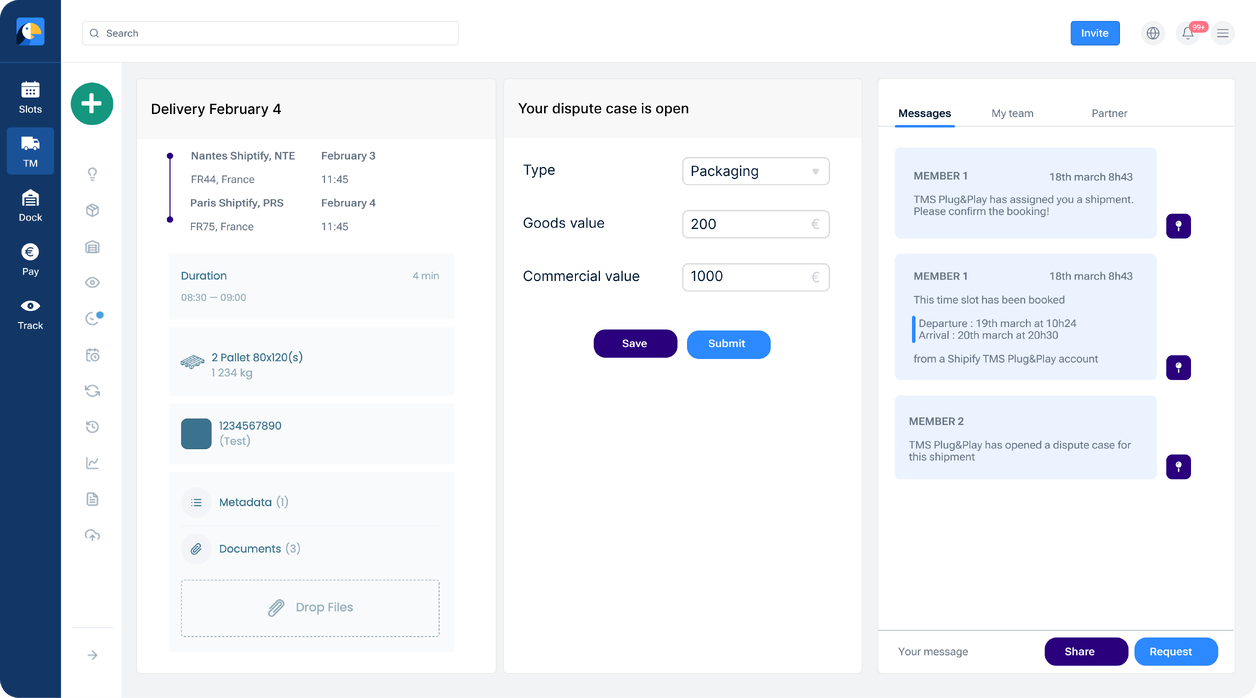Click the history clock icon in sidebar
Screen dimensions: 1256x698
(92, 427)
